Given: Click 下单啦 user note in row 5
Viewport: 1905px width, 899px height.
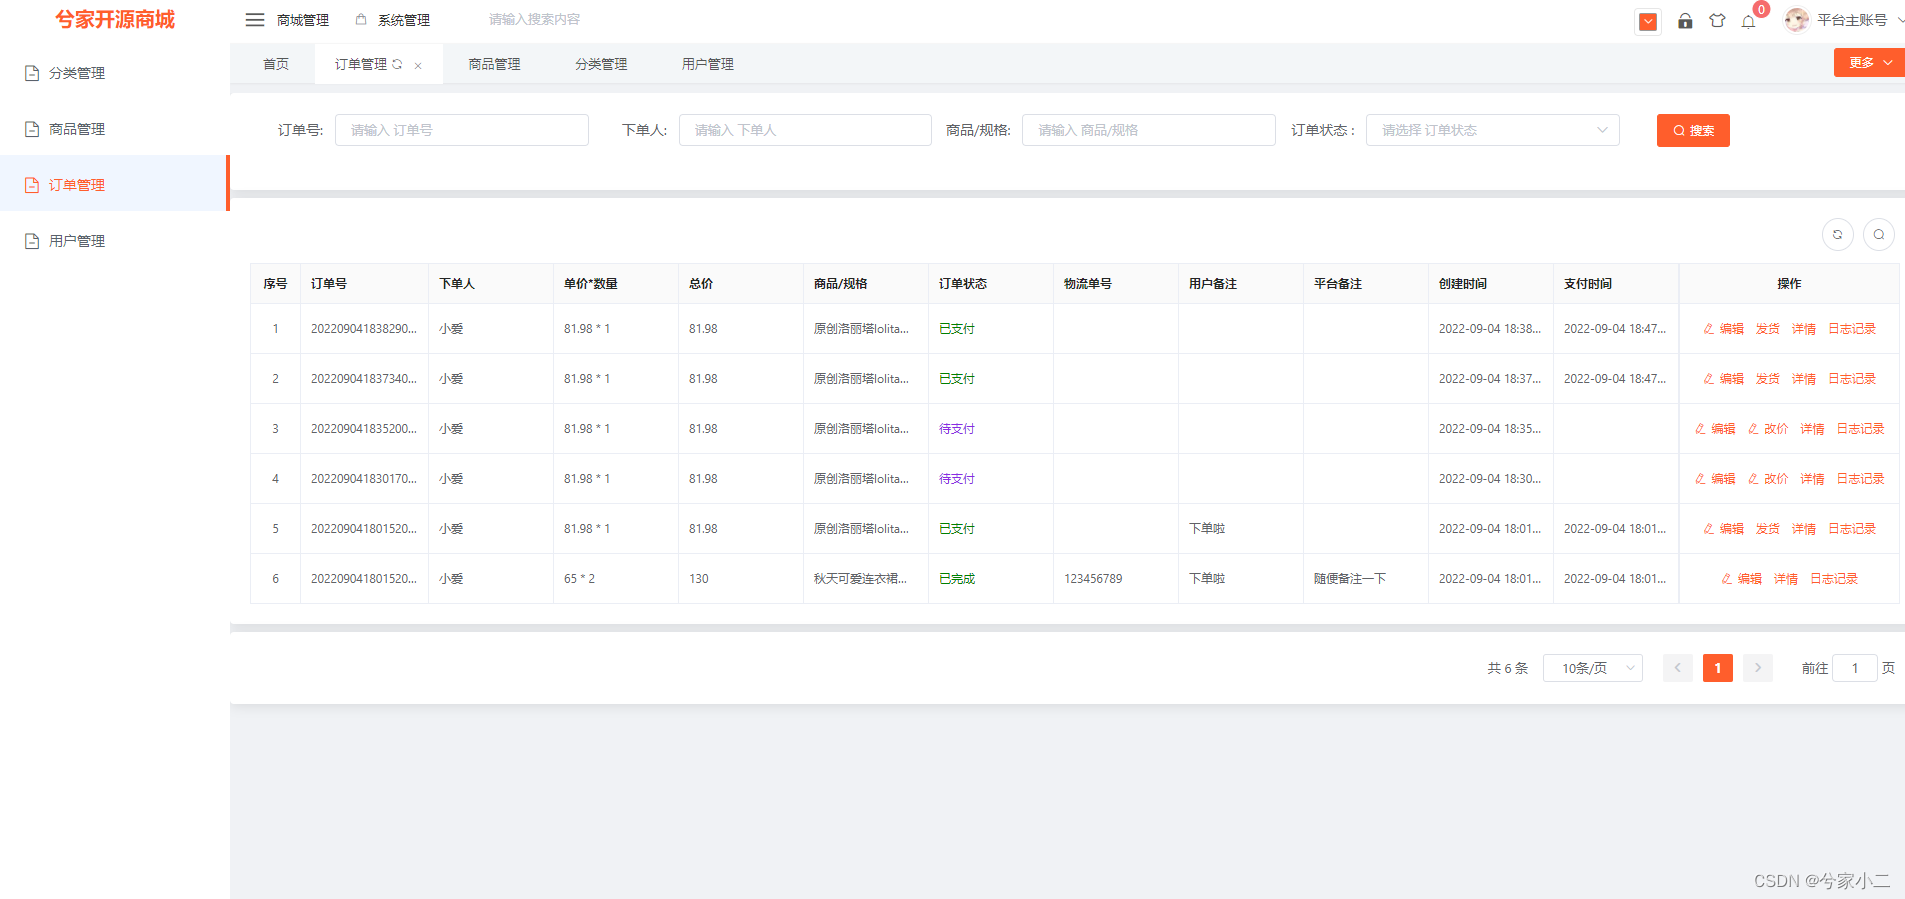Looking at the screenshot, I should click(x=1207, y=529).
